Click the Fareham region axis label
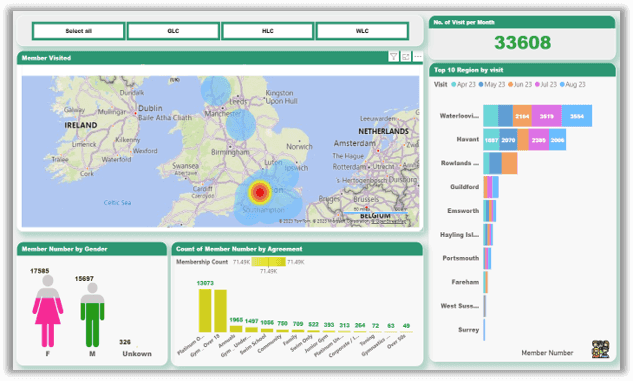 (x=465, y=282)
